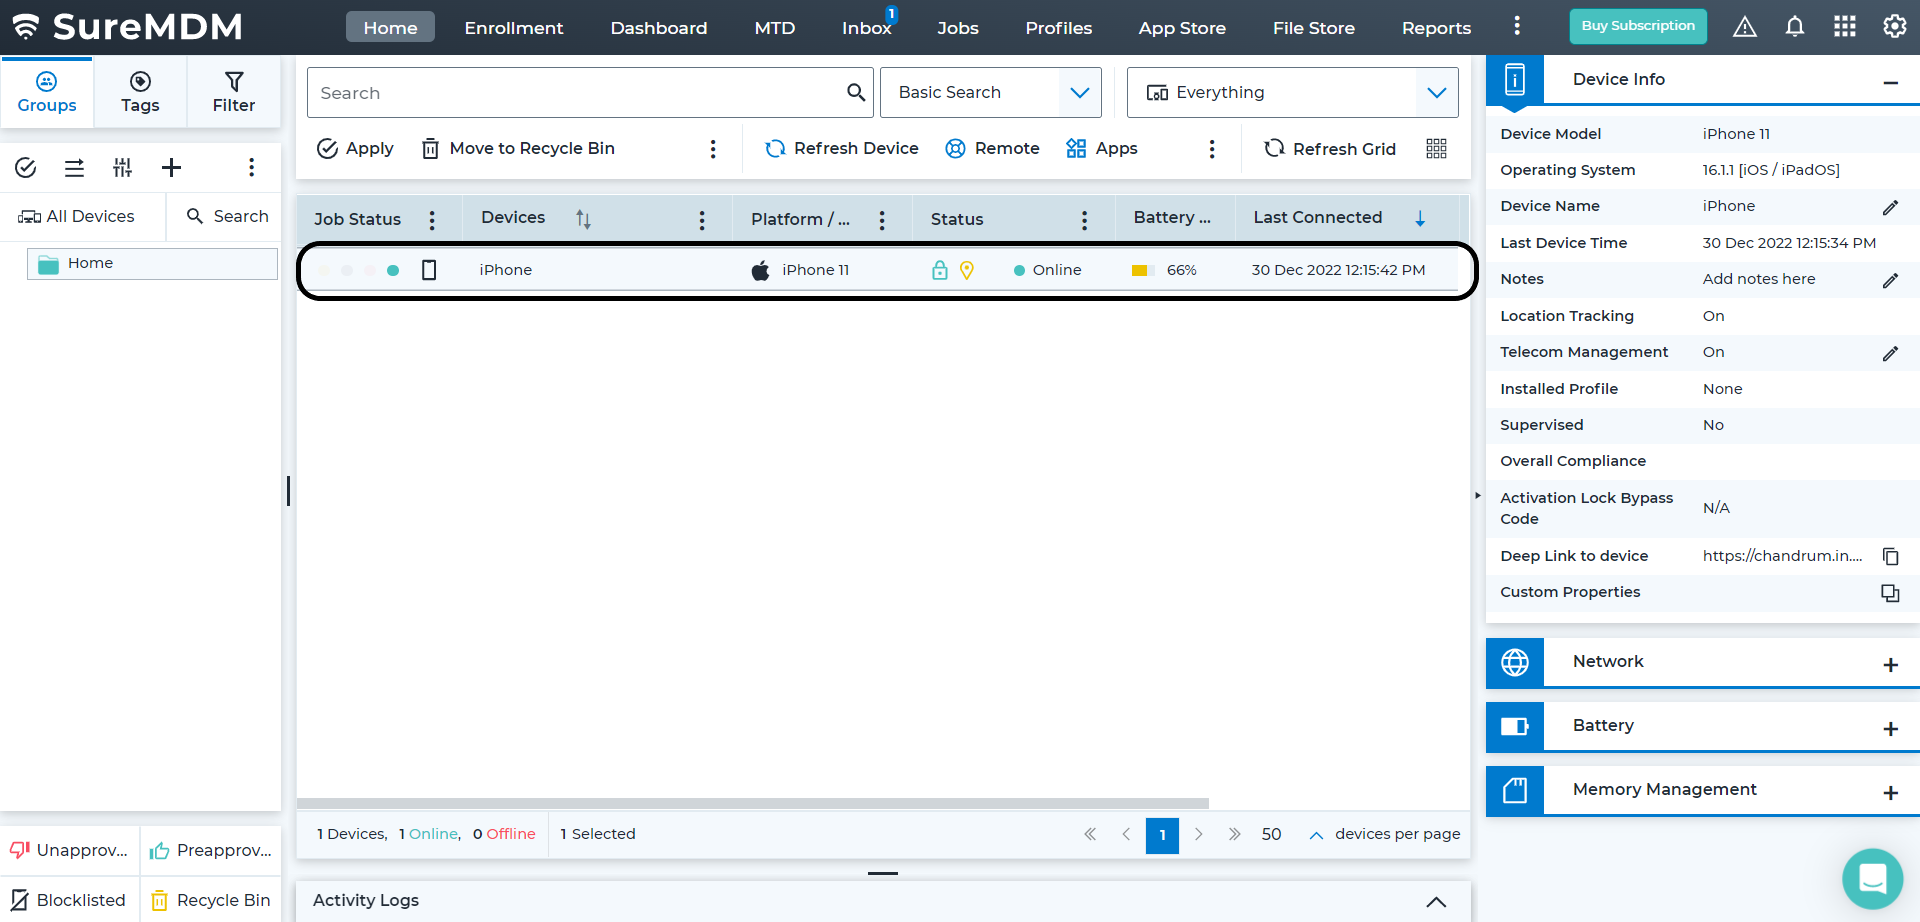Open the live chat bubble
This screenshot has height=922, width=1920.
1872,878
